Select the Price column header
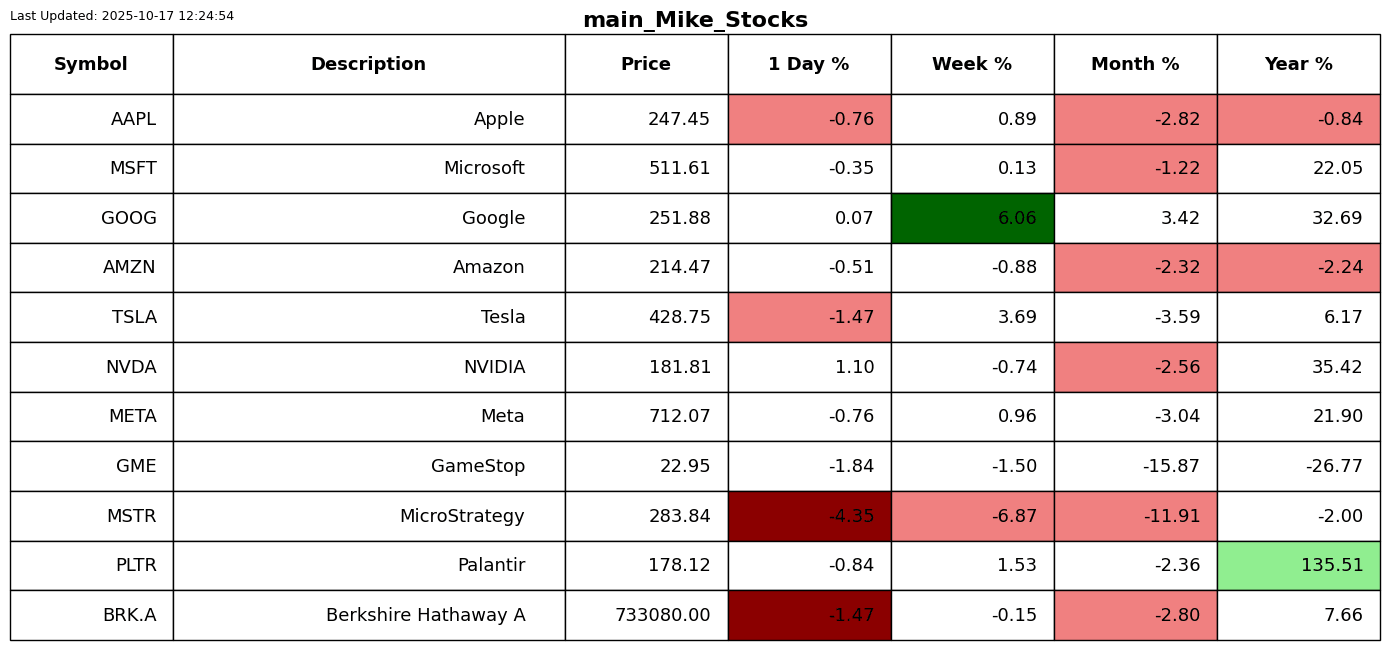1390x650 pixels. click(x=646, y=65)
